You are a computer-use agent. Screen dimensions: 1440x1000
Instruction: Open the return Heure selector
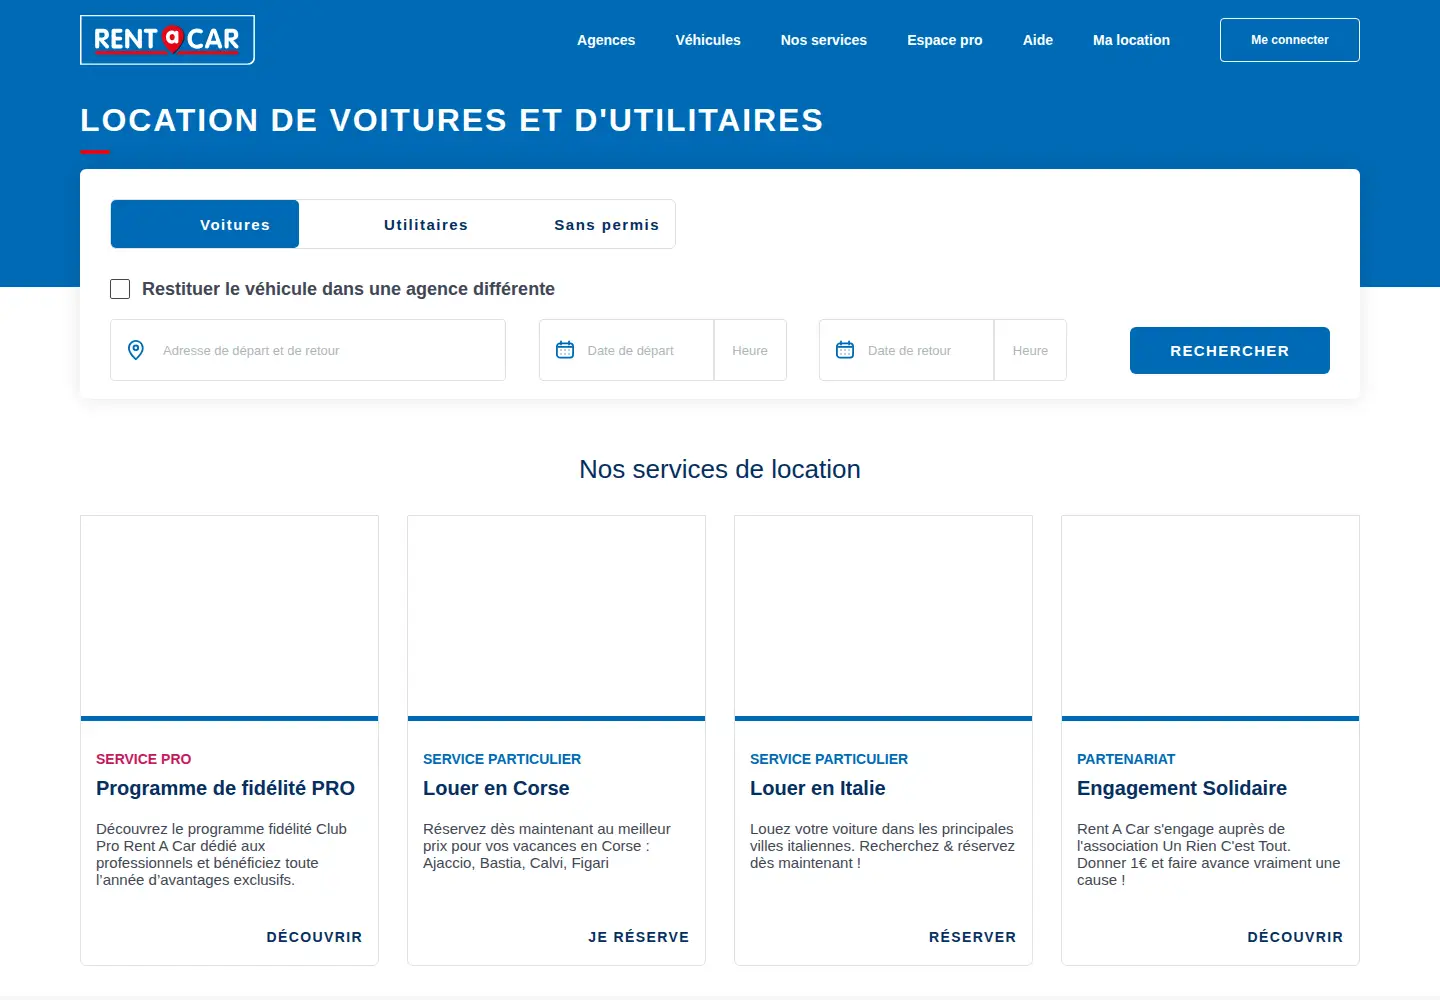click(1030, 350)
